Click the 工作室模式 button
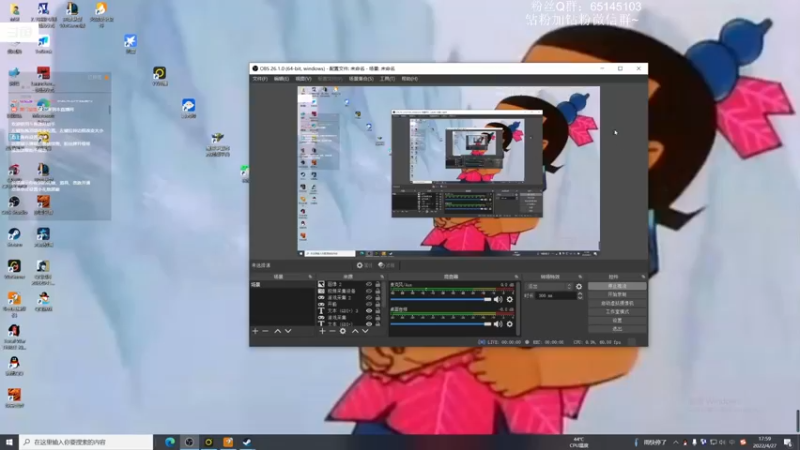Viewport: 800px width, 450px height. (x=617, y=312)
